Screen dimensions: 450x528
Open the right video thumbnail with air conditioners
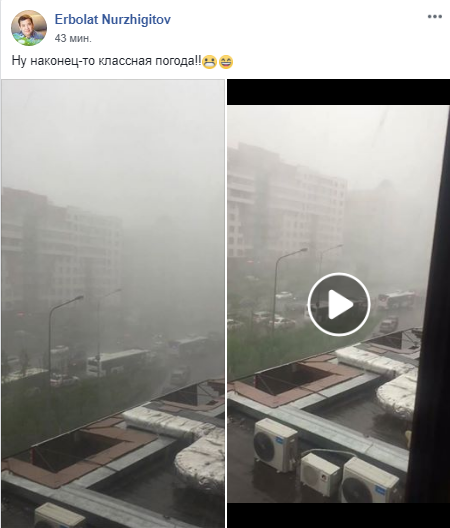(x=339, y=303)
